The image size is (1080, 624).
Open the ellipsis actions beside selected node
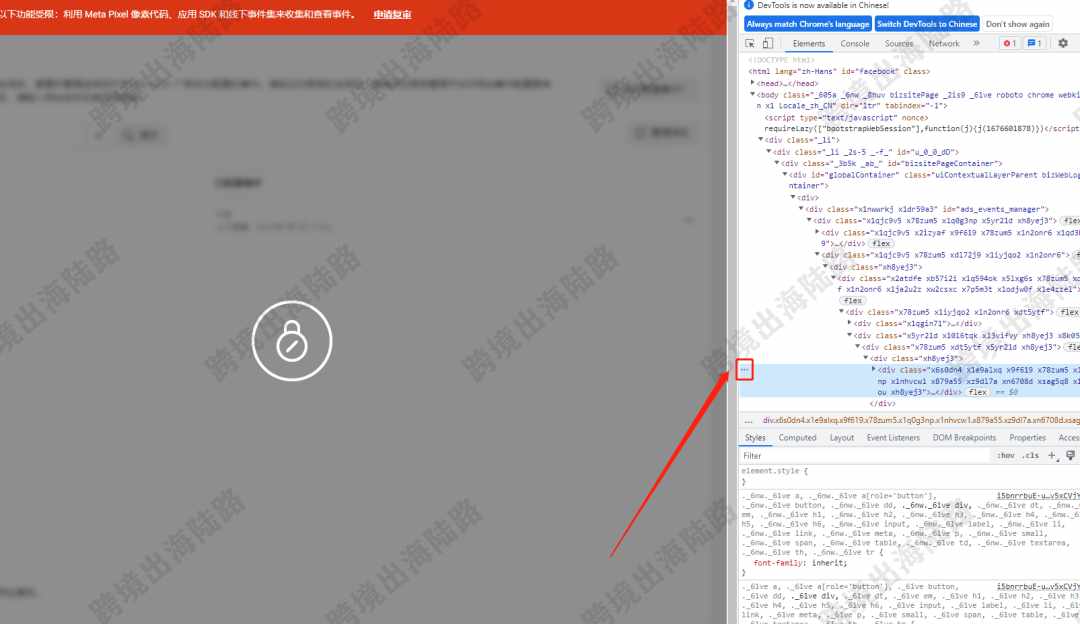click(745, 370)
